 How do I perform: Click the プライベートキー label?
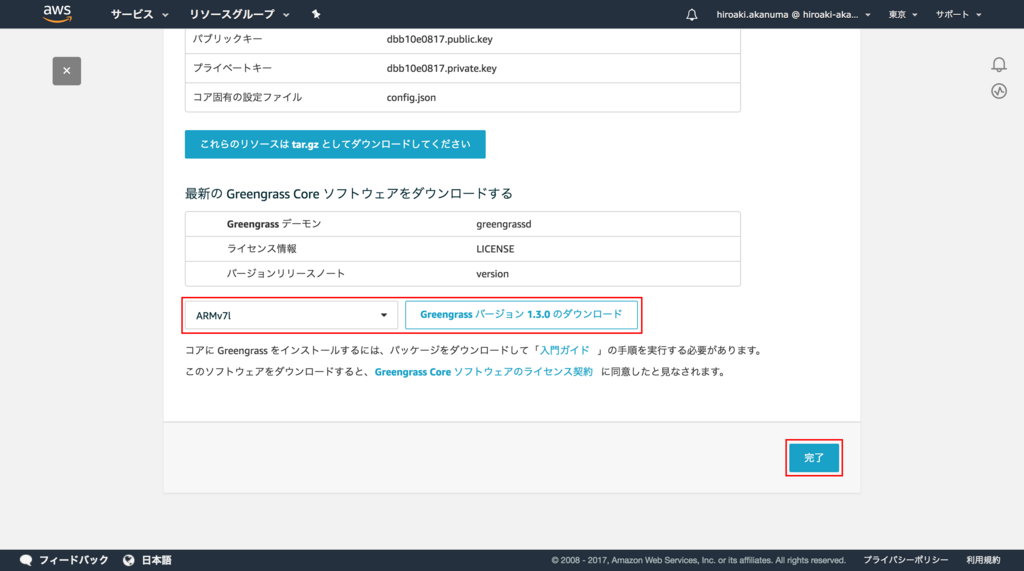(232, 68)
